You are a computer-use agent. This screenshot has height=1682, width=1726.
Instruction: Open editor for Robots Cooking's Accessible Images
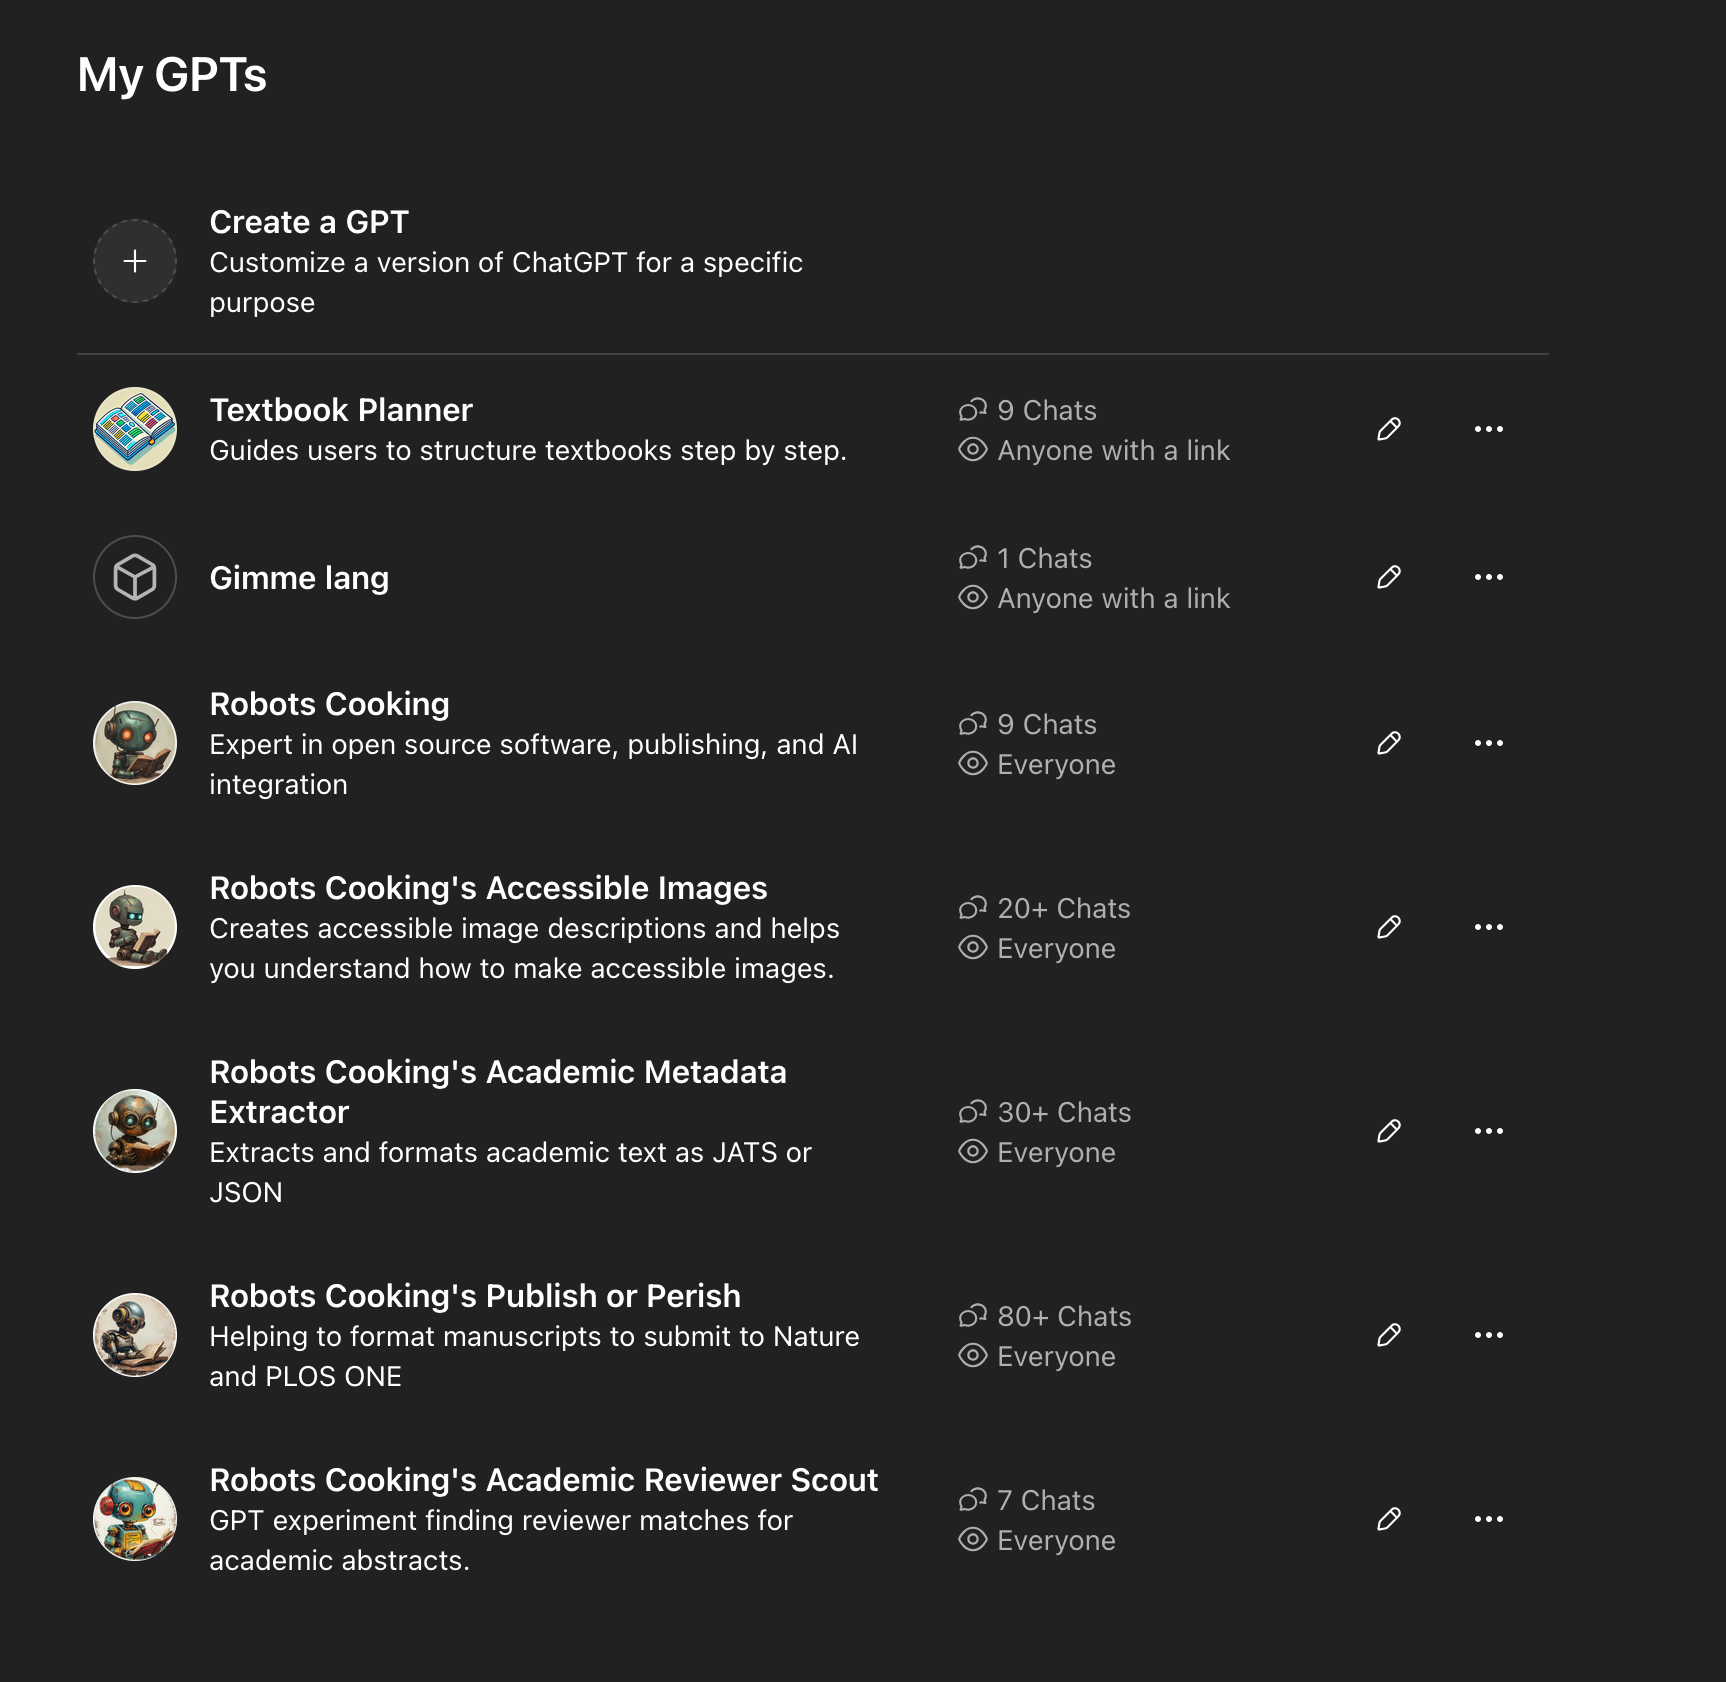[x=1389, y=927]
